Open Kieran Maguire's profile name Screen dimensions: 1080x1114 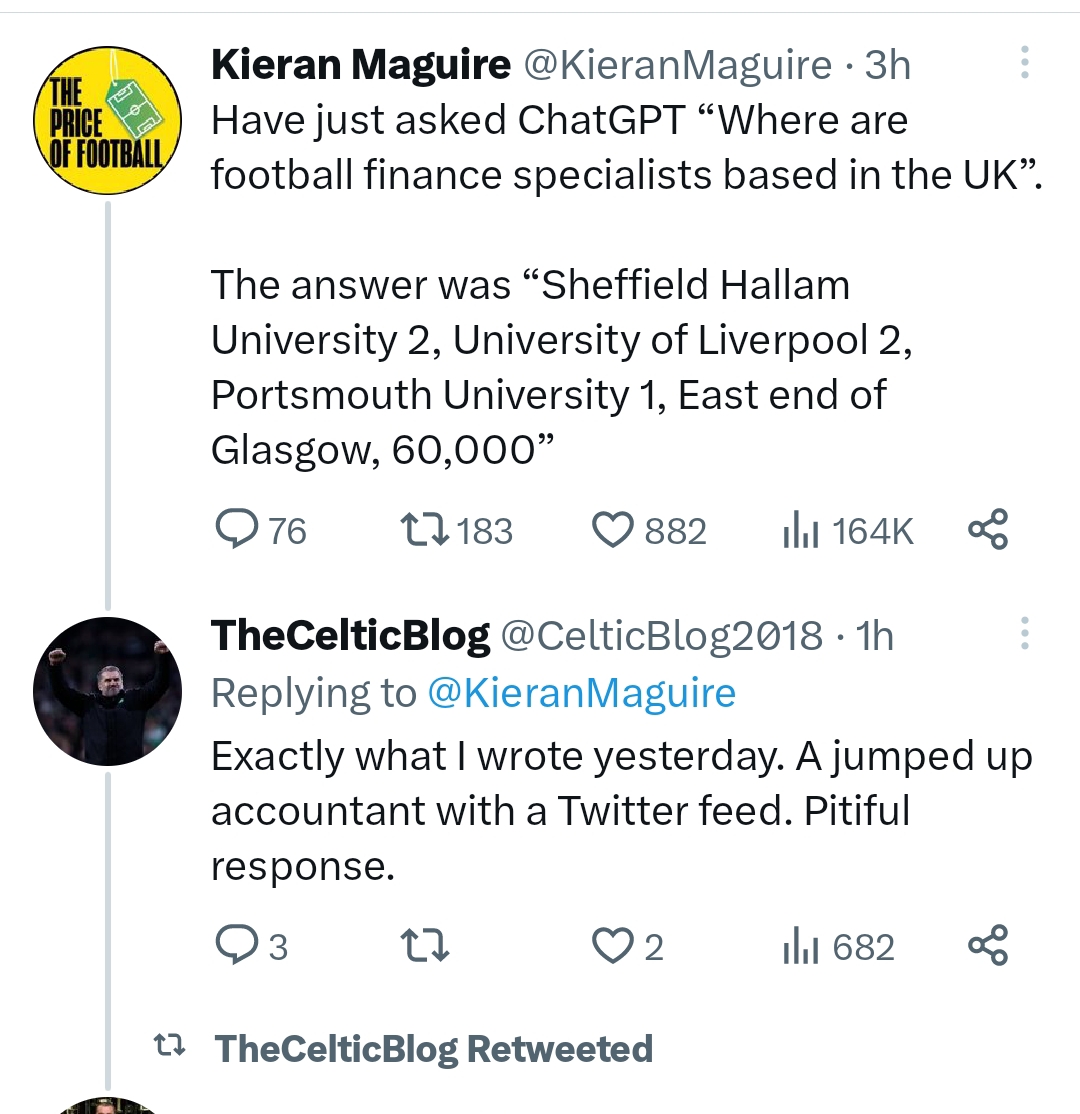pos(360,66)
